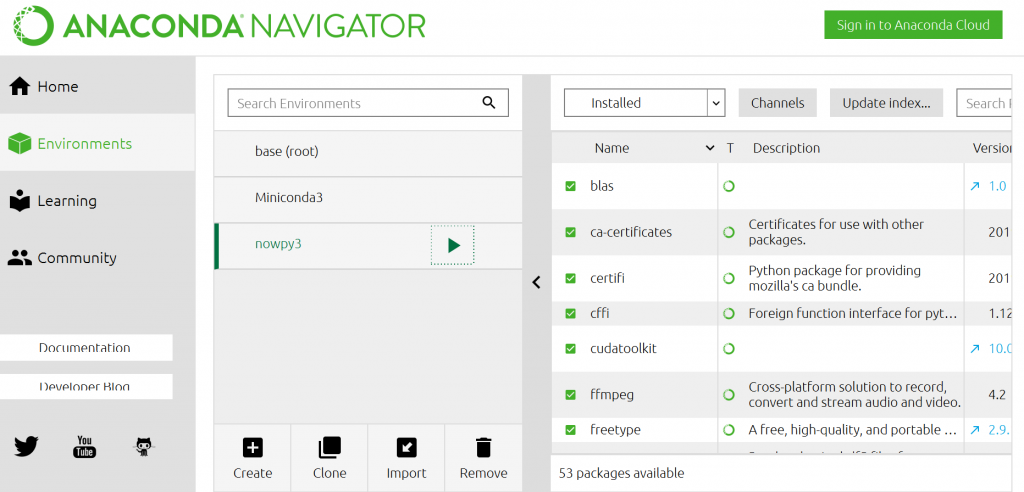The image size is (1024, 492).
Task: Toggle the ffmpeg package checkbox
Action: (x=571, y=395)
